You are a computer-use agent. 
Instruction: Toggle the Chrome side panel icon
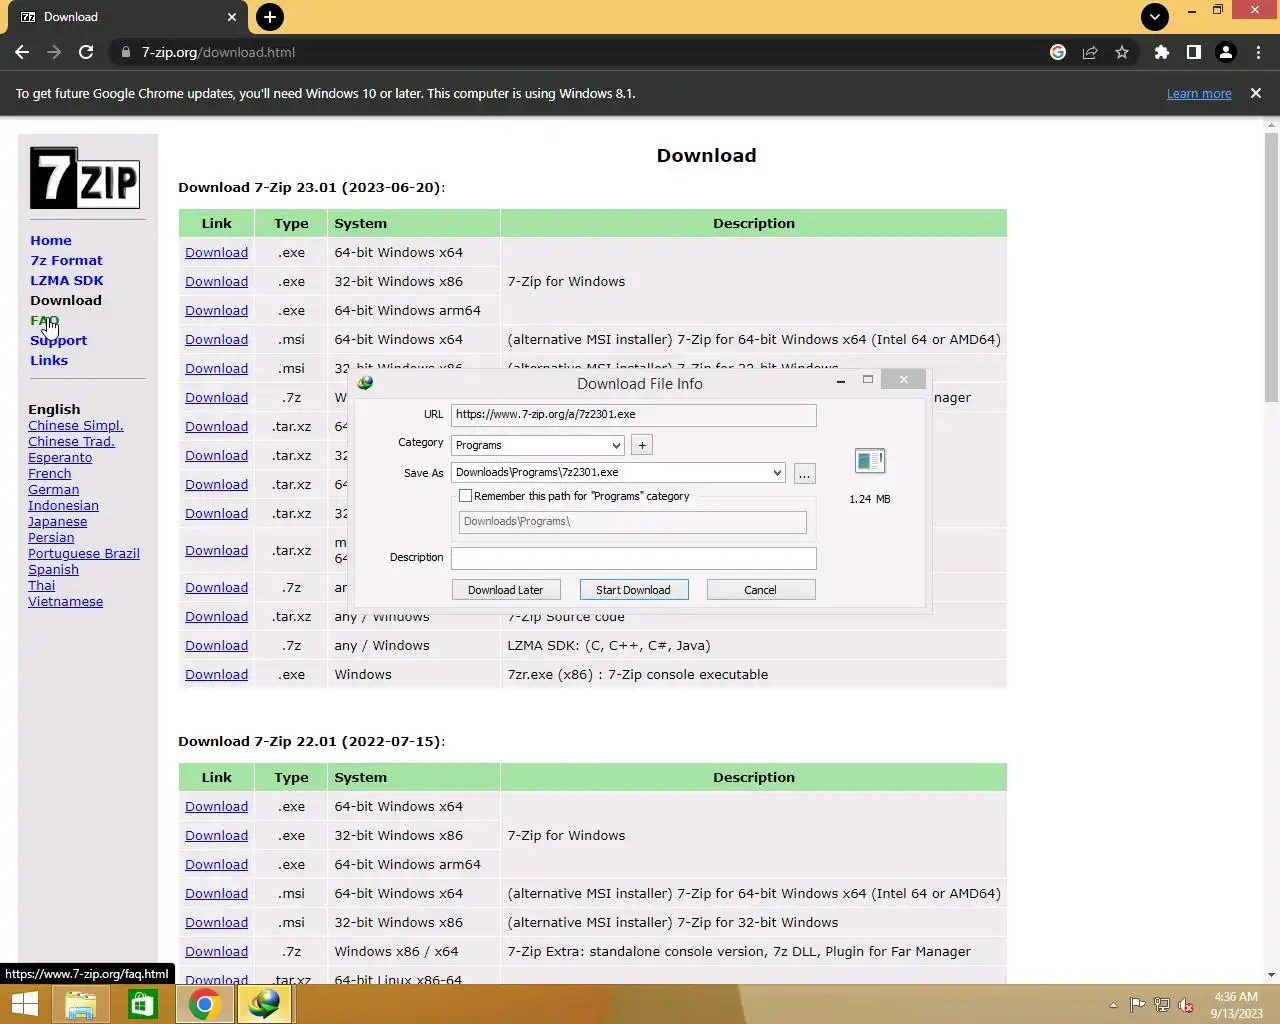tap(1193, 52)
